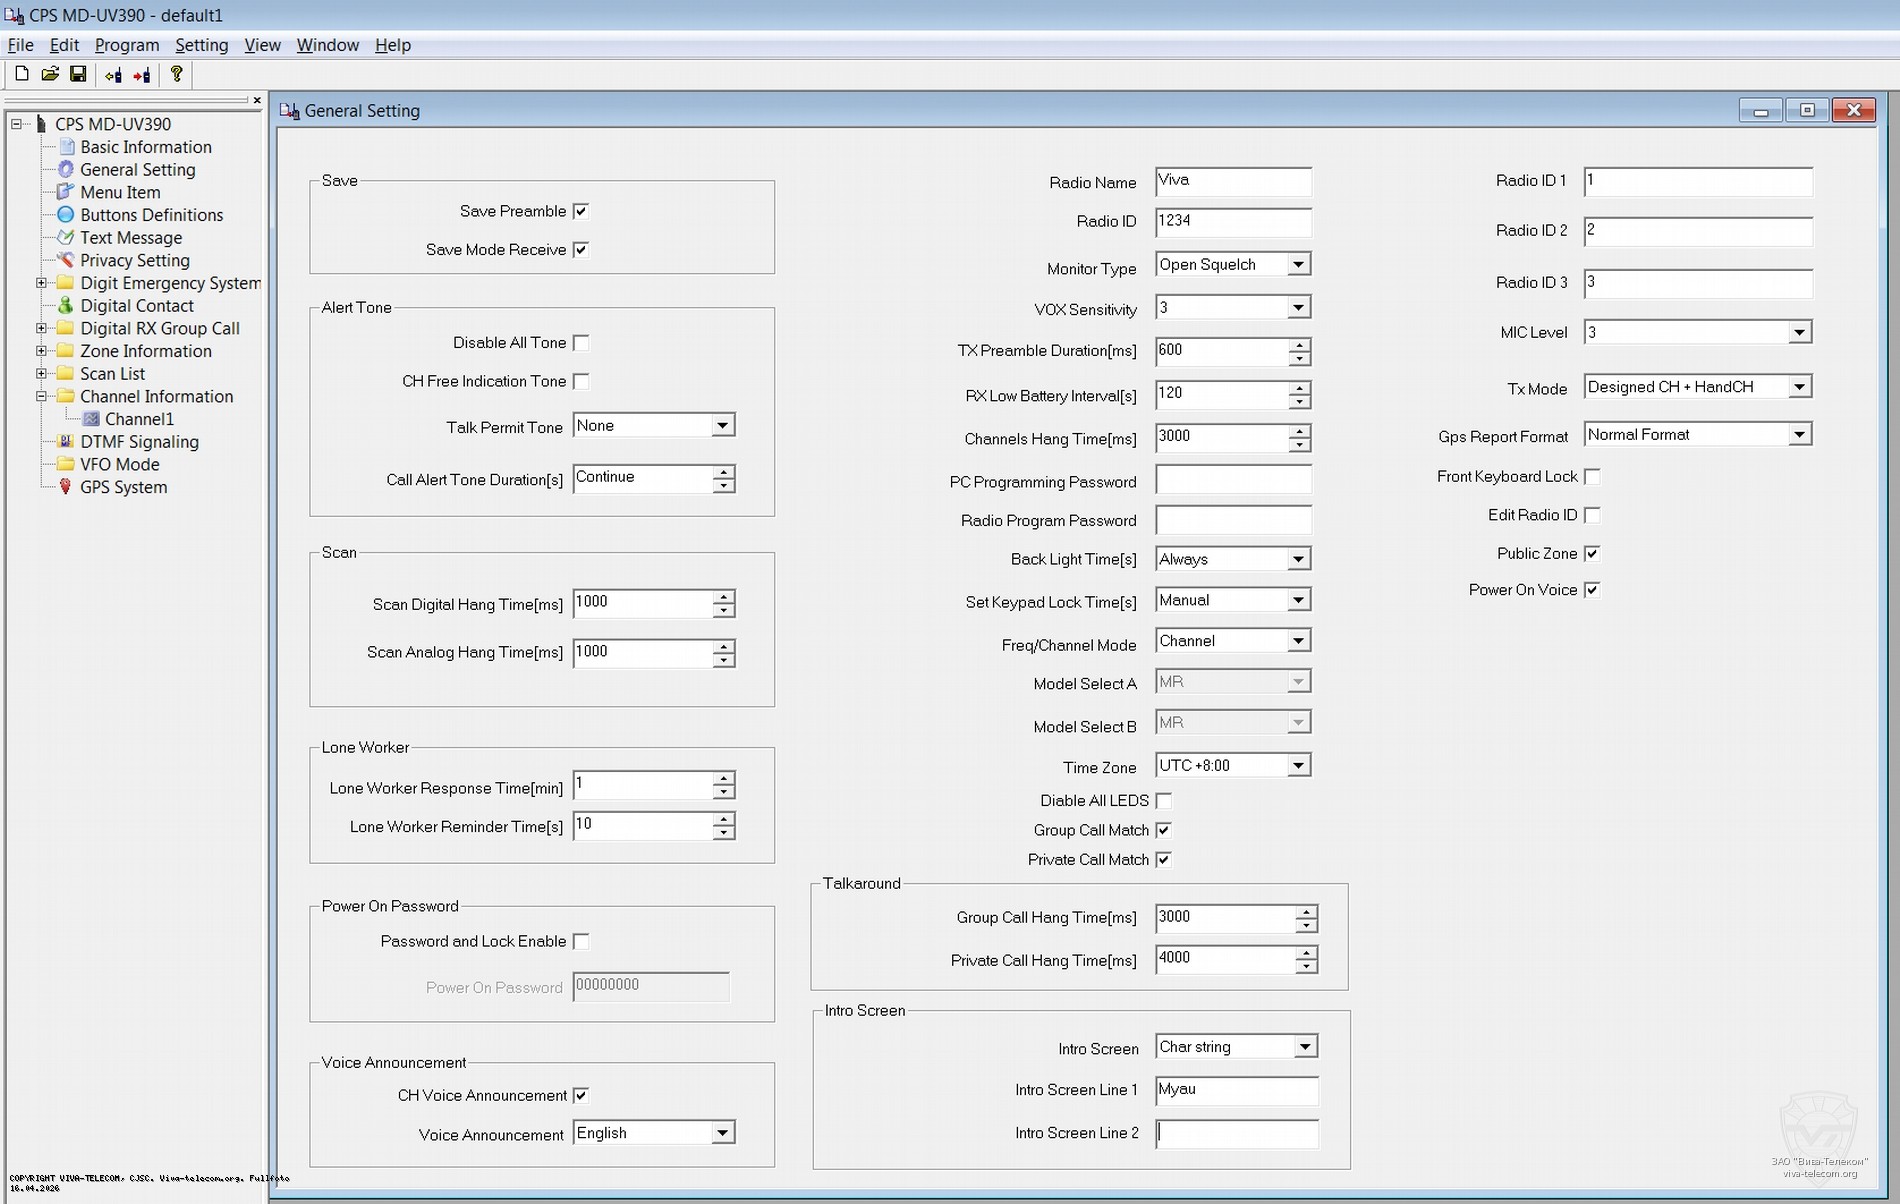
Task: Open the Program menu
Action: pyautogui.click(x=126, y=45)
